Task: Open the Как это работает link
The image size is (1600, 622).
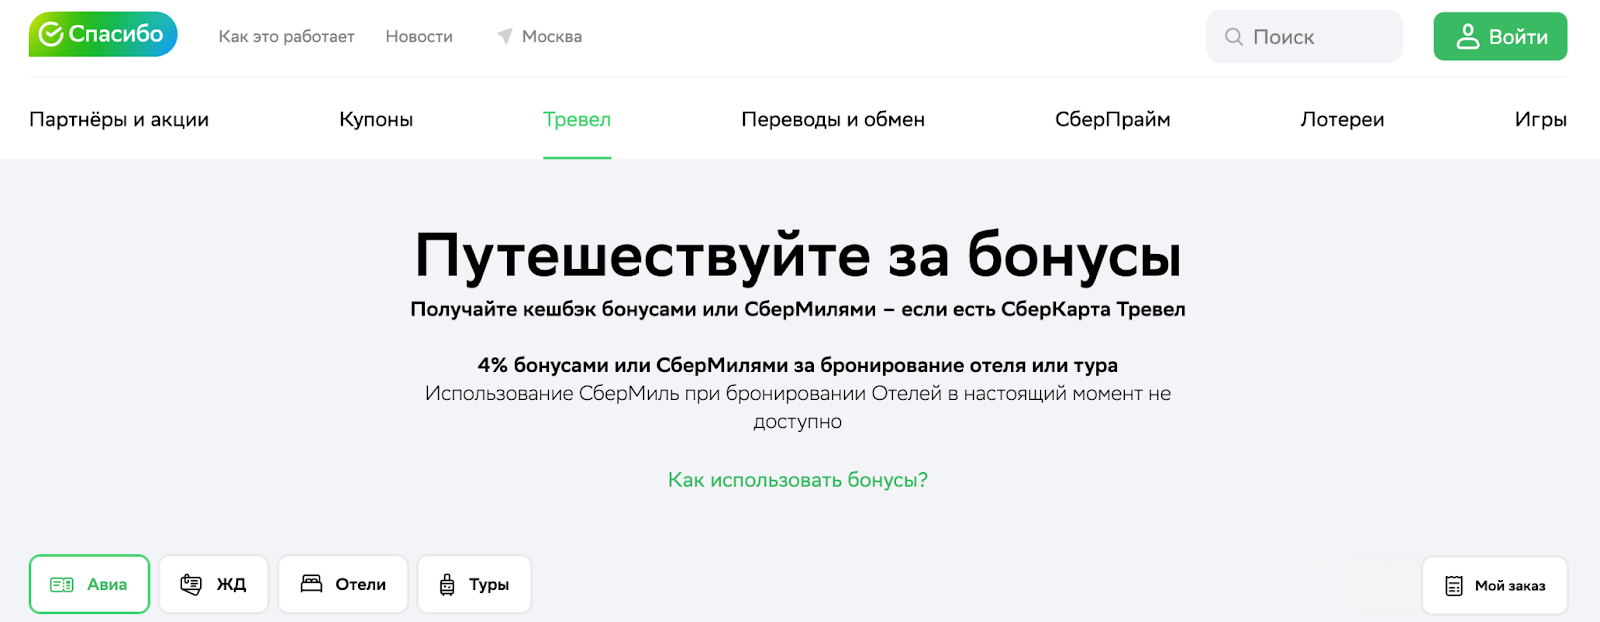Action: click(x=286, y=36)
